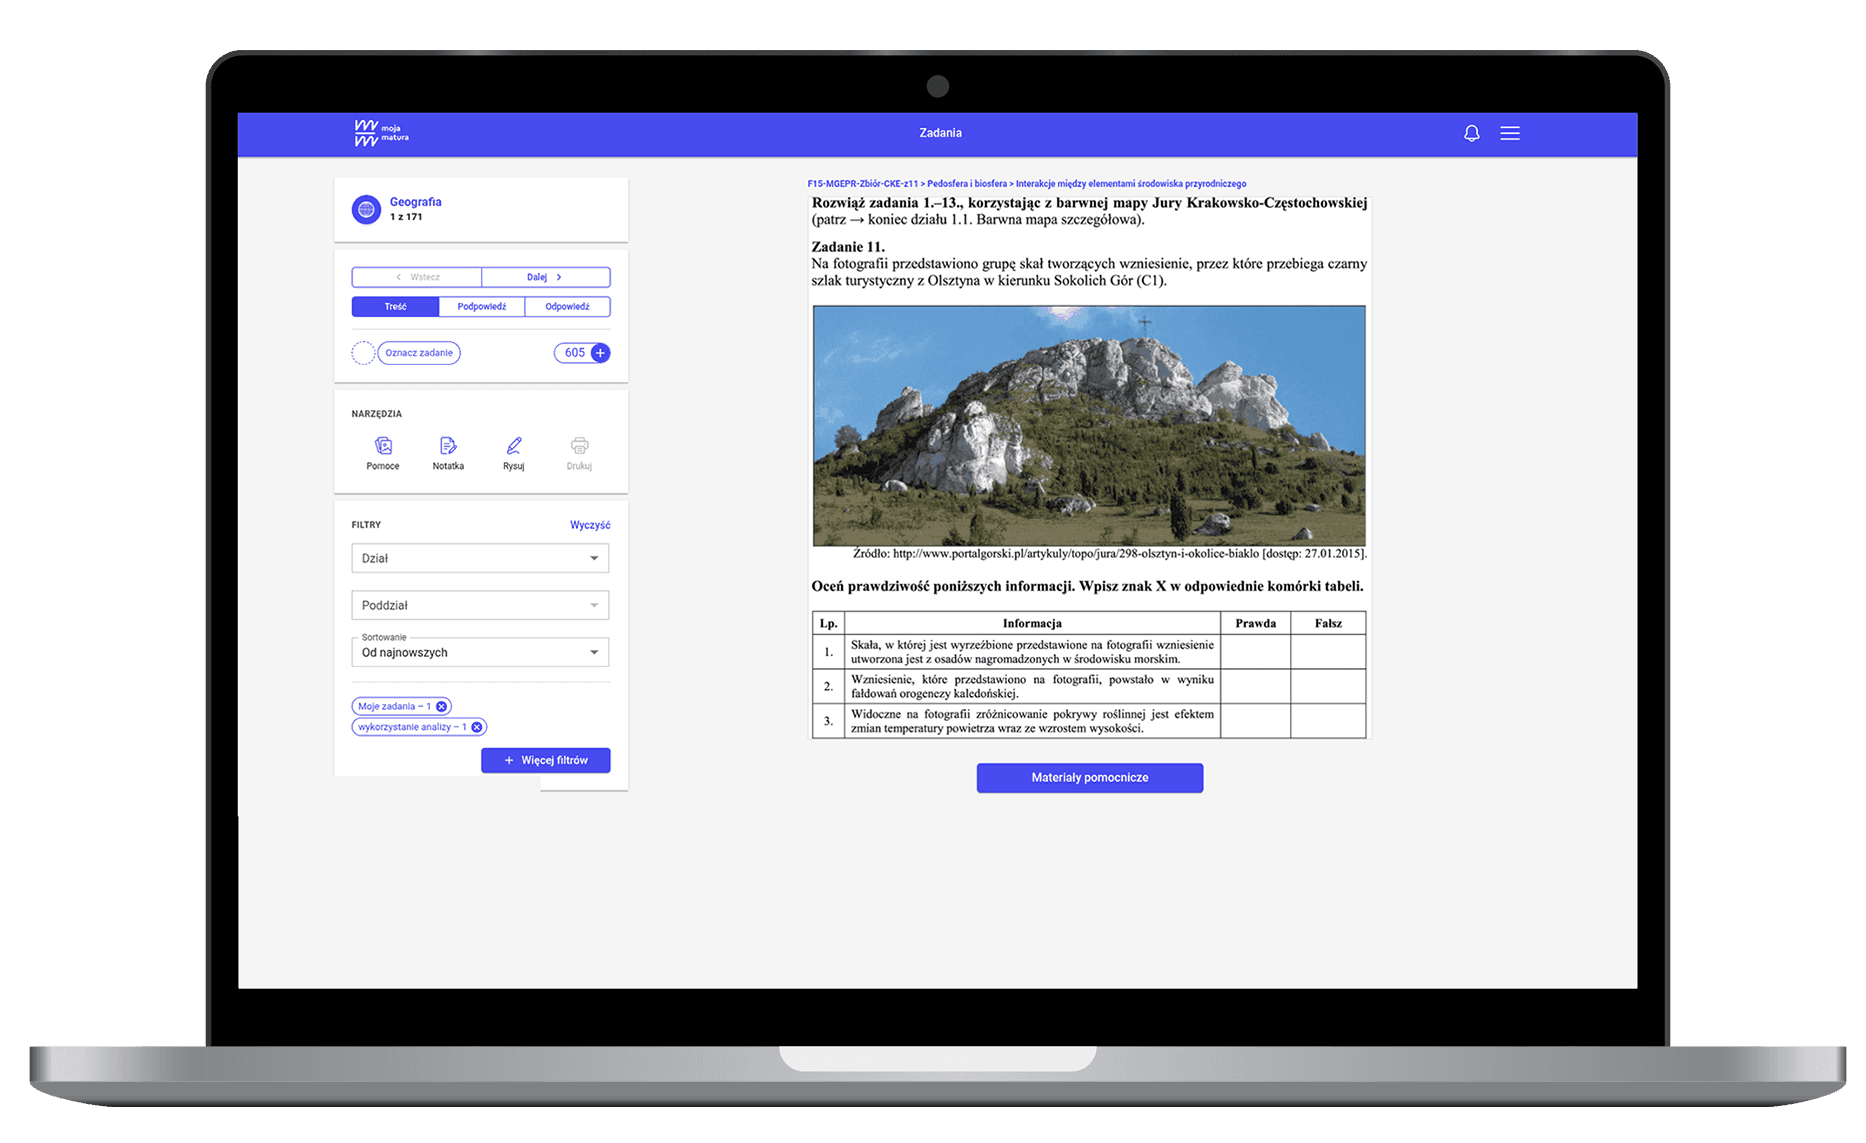The width and height of the screenshot is (1866, 1143).
Task: Click Oznacz zadanie button
Action: point(419,353)
